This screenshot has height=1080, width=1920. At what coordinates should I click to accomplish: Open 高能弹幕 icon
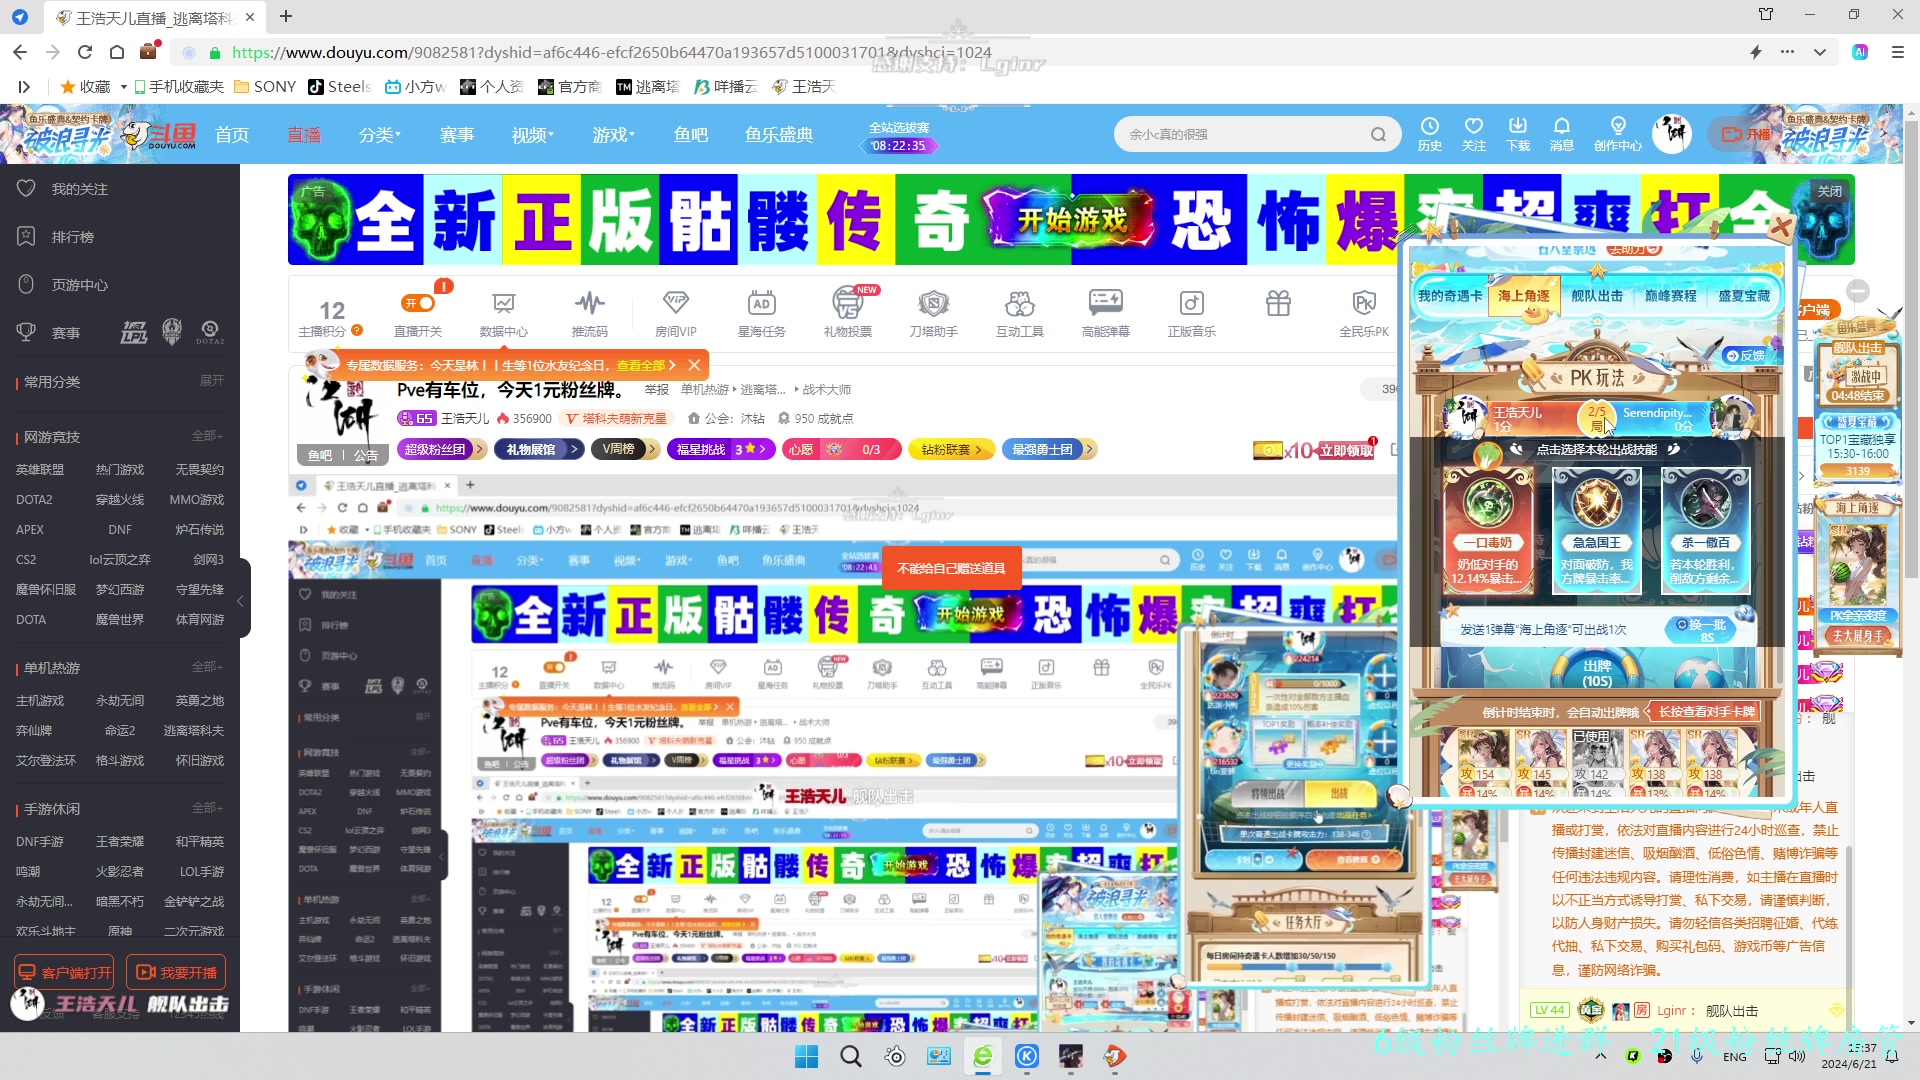point(1106,313)
